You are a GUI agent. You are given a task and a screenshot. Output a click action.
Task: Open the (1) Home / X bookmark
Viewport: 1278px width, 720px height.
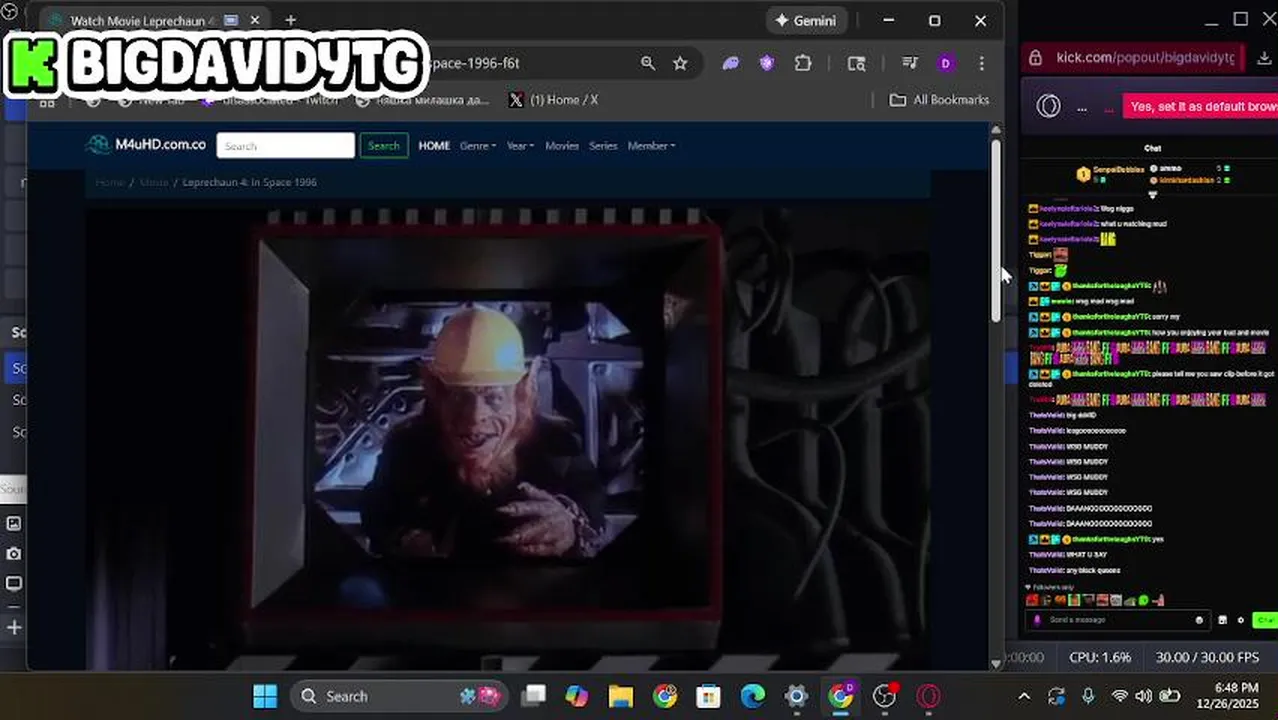click(553, 100)
